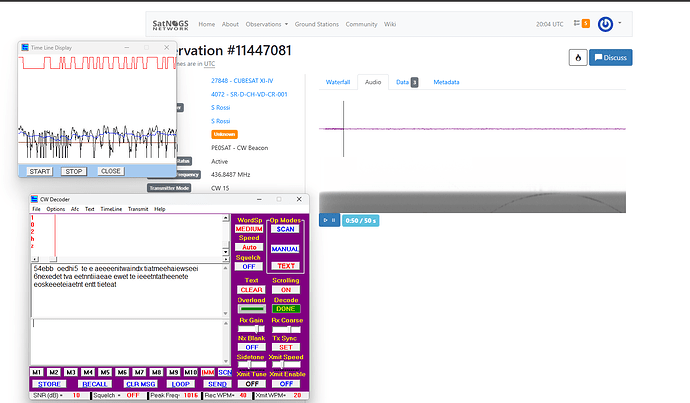Select memory button M6

(122, 372)
